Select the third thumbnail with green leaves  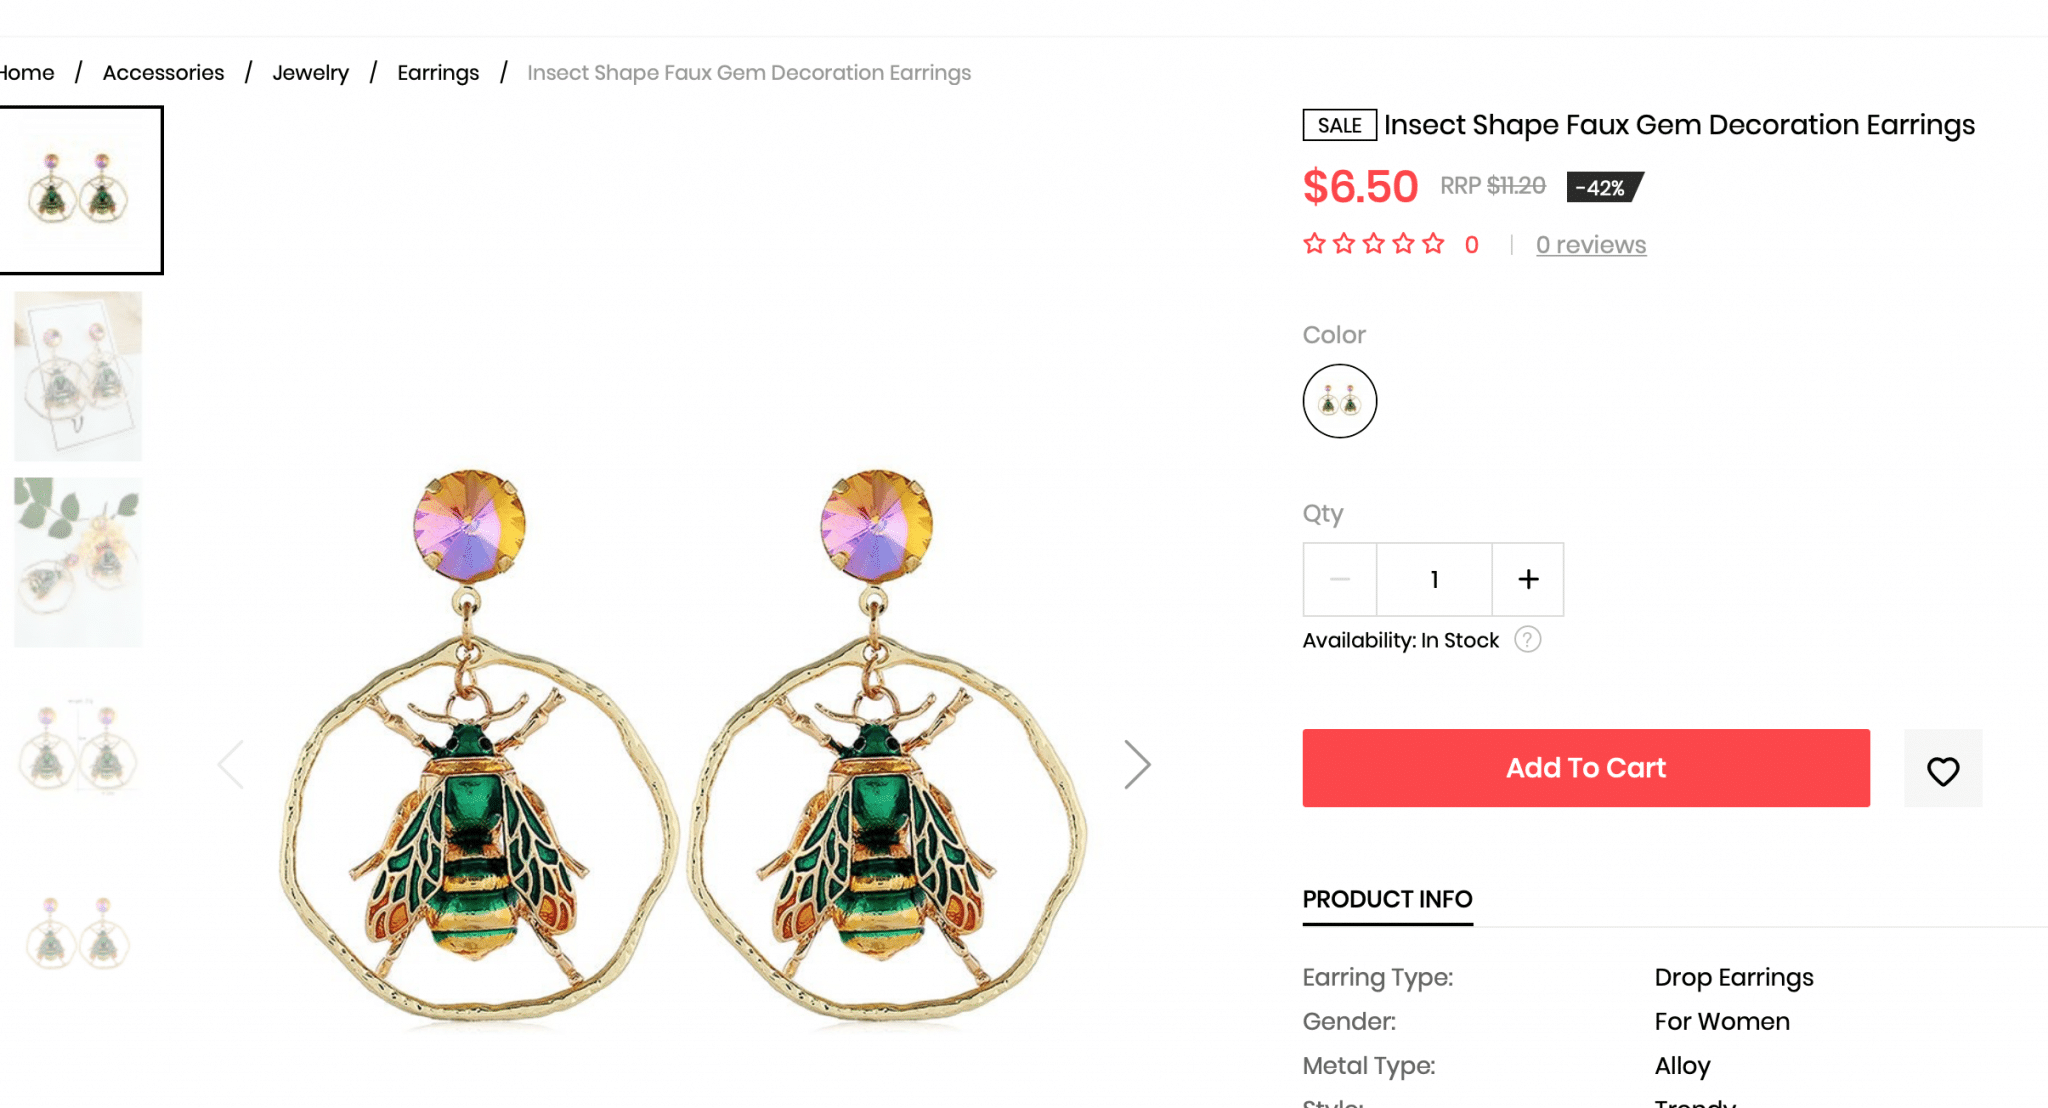coord(78,562)
